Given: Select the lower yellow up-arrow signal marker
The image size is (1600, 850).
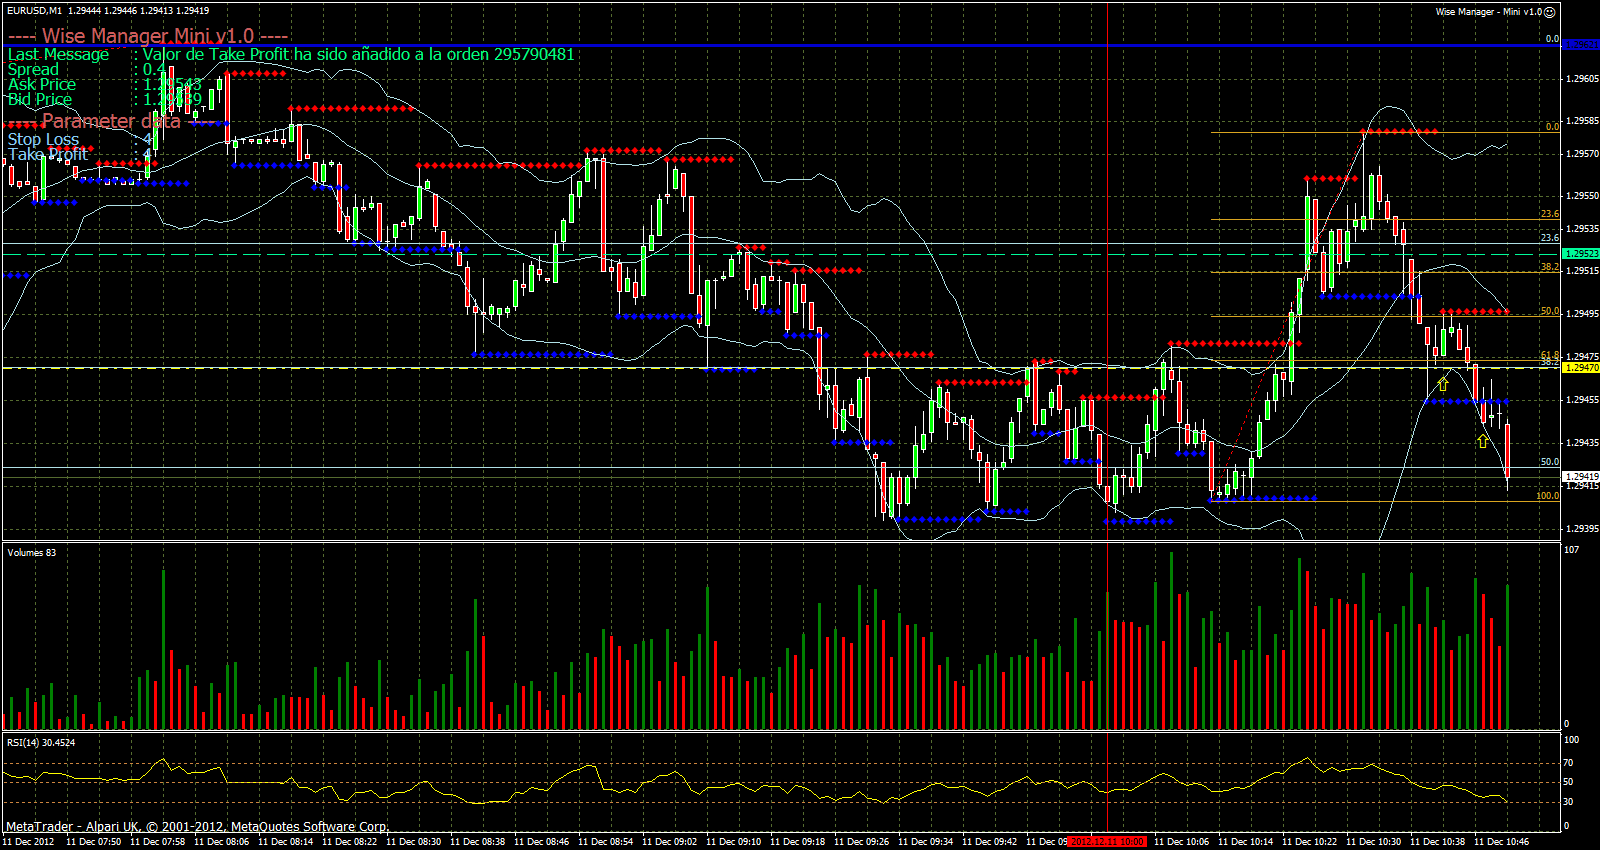Looking at the screenshot, I should point(1482,440).
